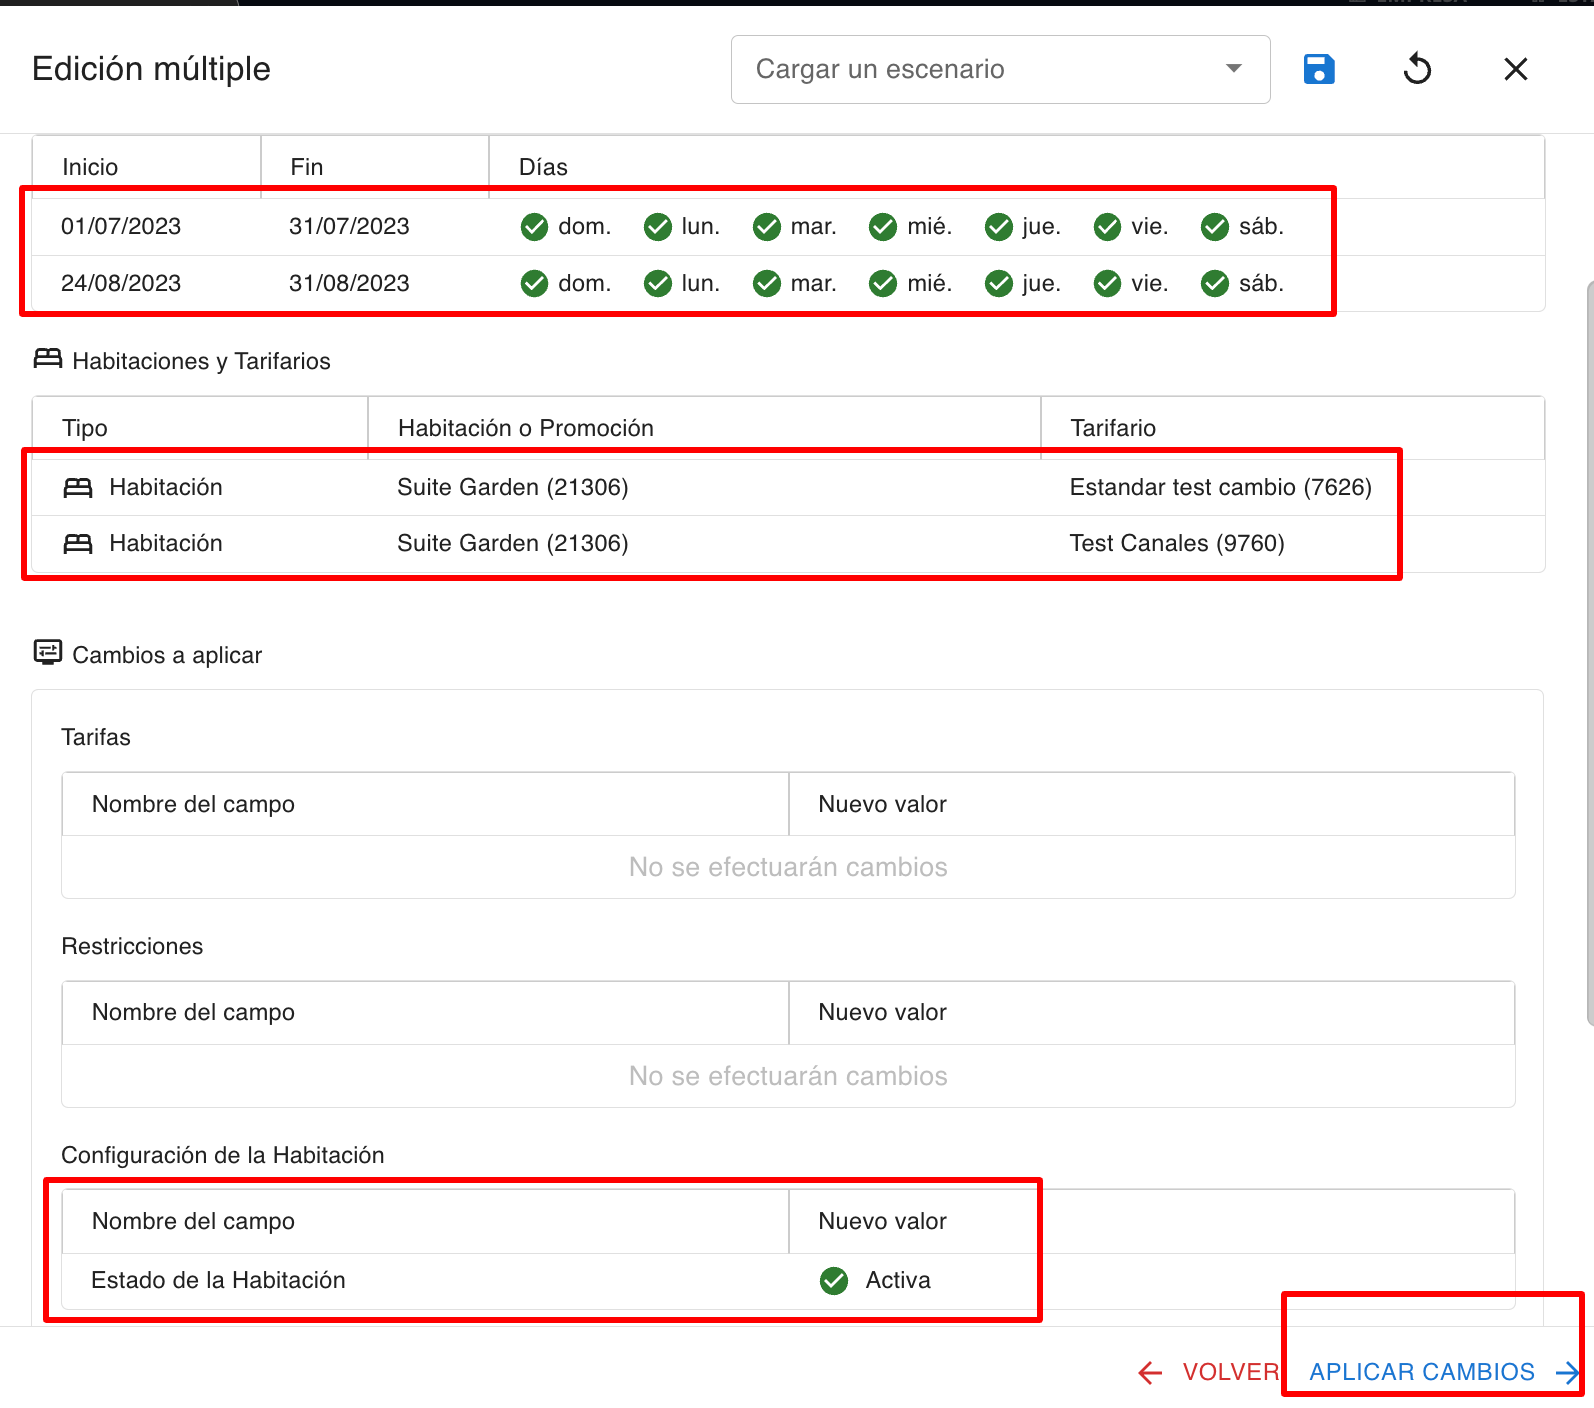
Task: Click the Tarifario column header
Action: pyautogui.click(x=1112, y=428)
